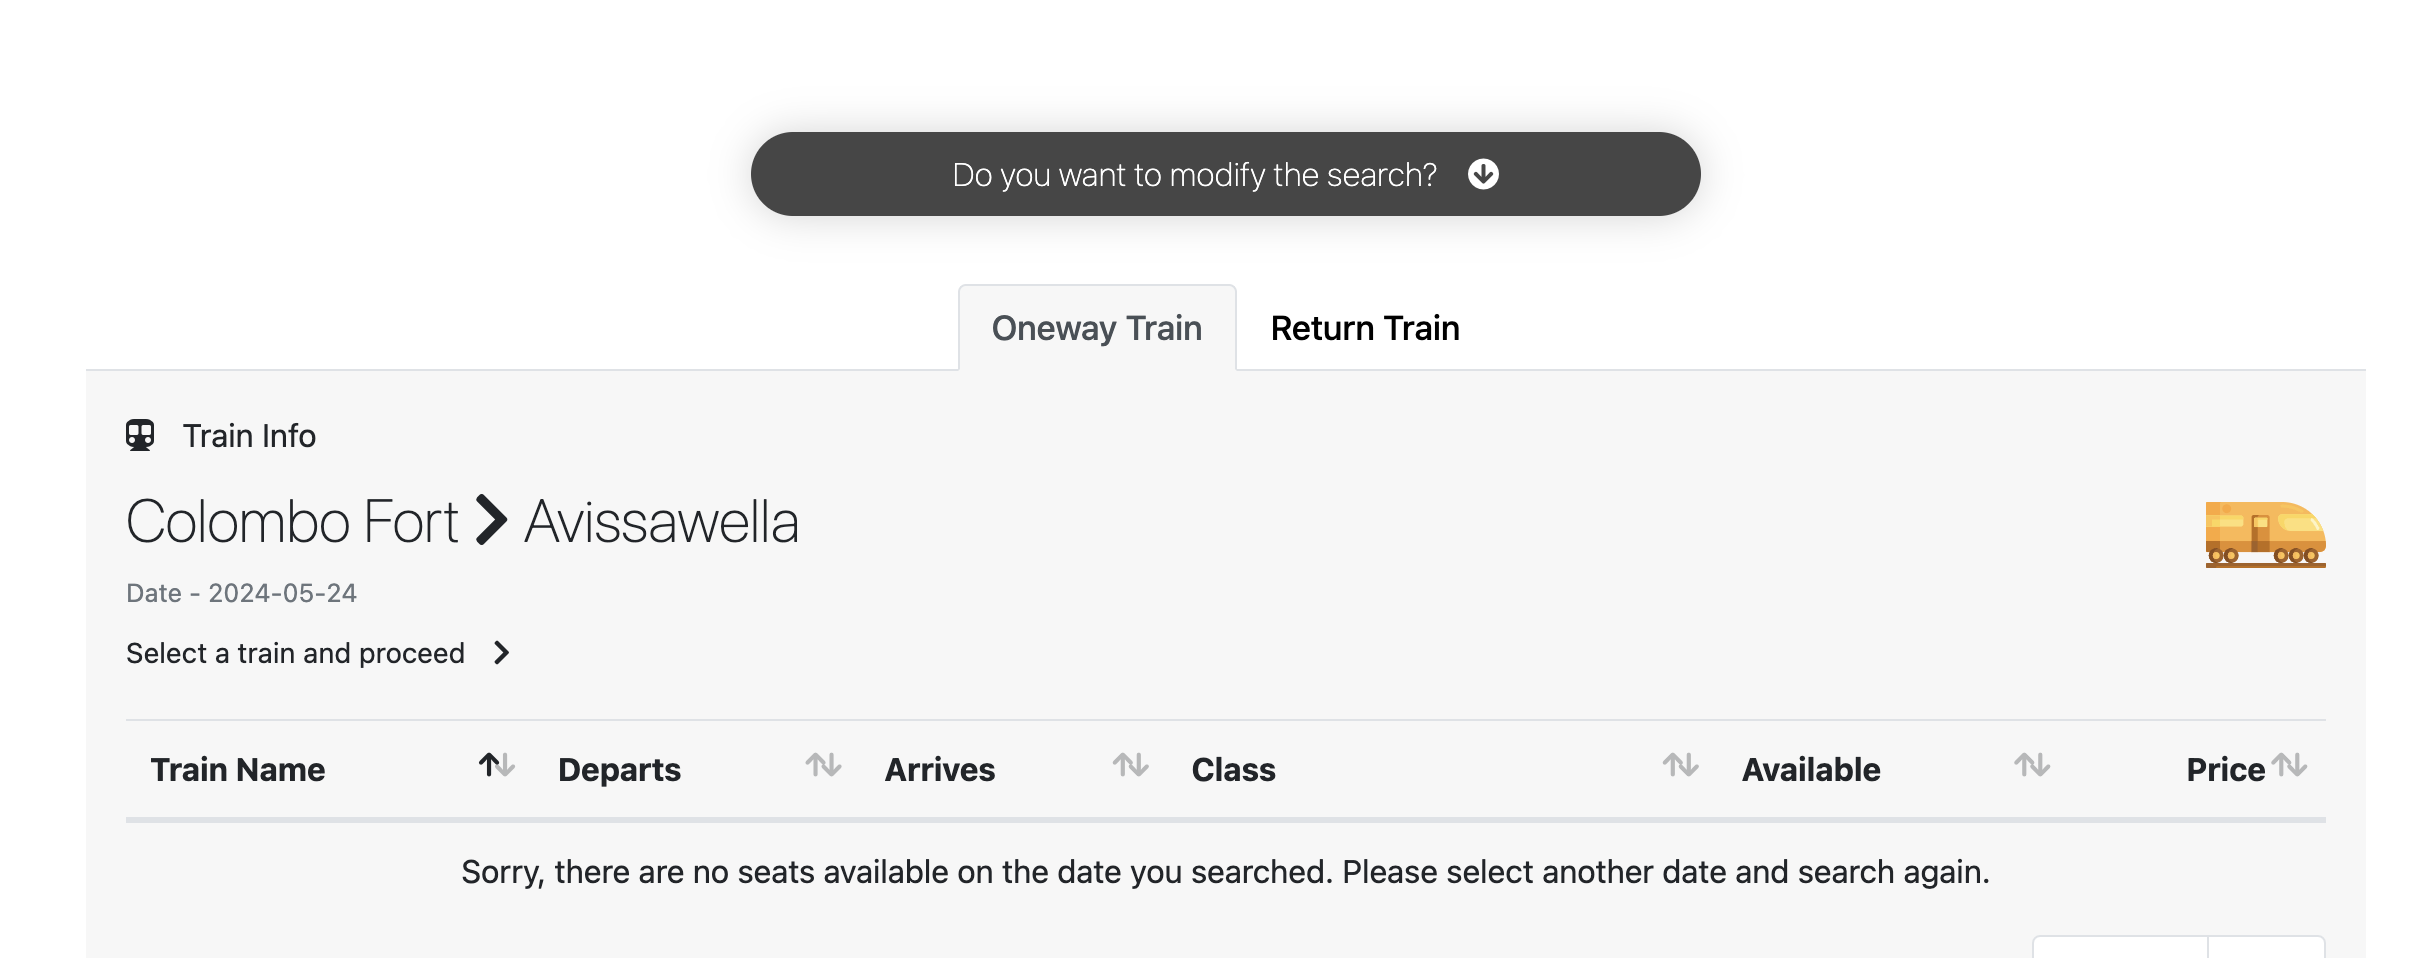Click the Available column header label
The width and height of the screenshot is (2414, 958).
click(1811, 770)
